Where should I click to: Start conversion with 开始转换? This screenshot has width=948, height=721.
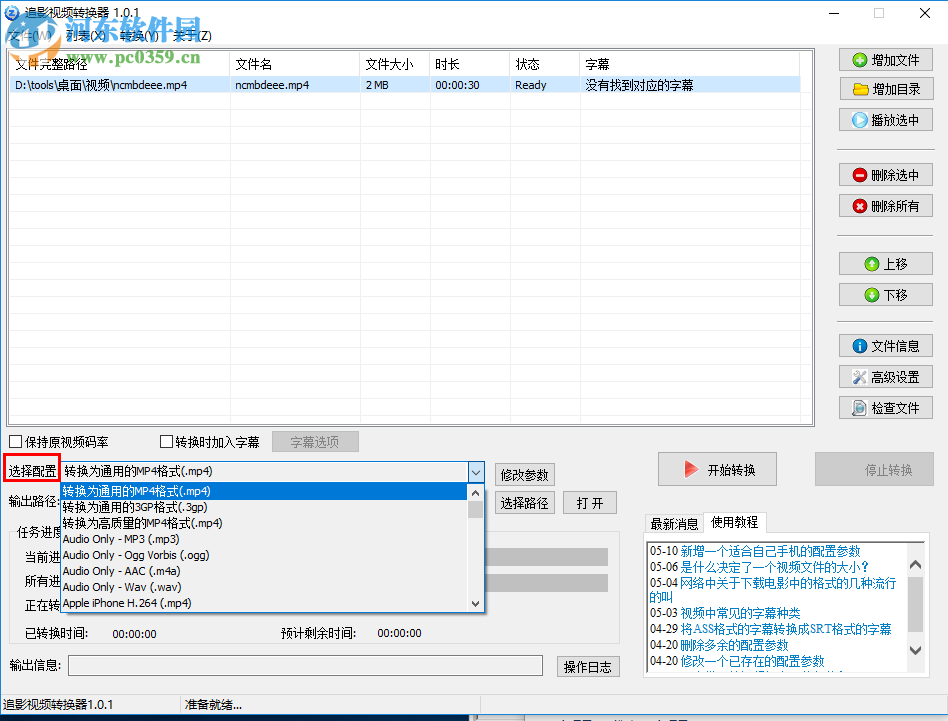point(717,470)
